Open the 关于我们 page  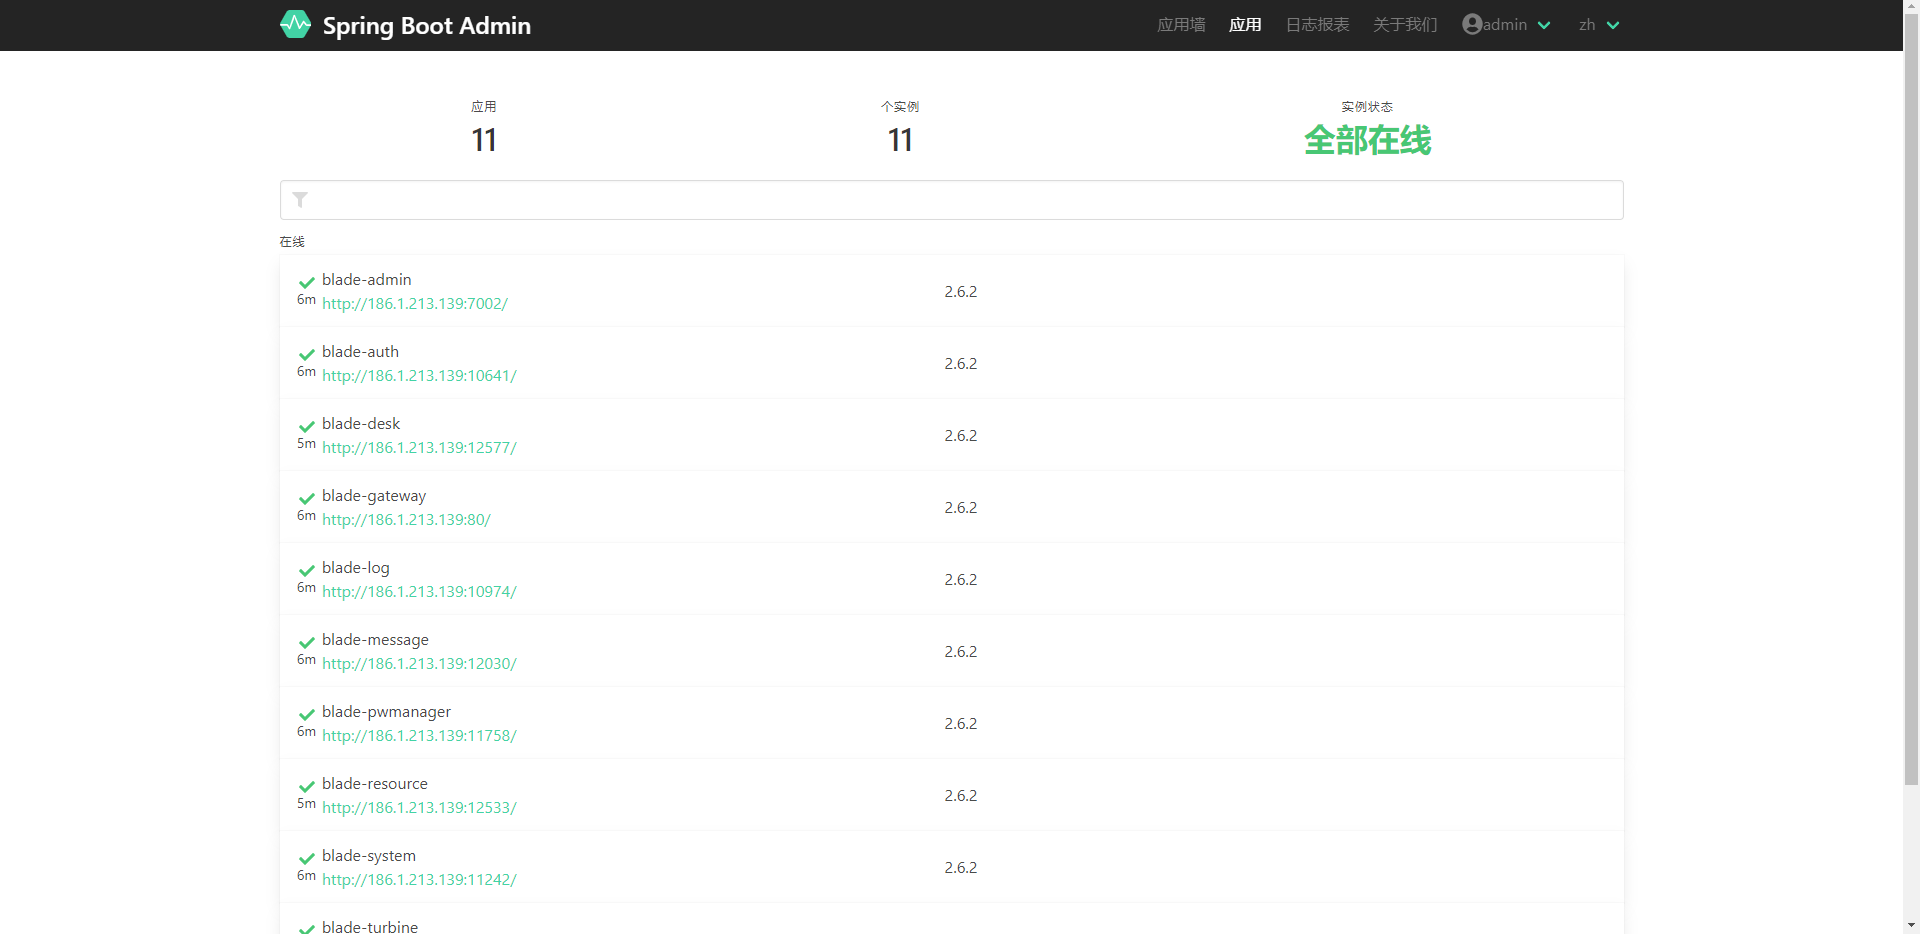(x=1405, y=25)
